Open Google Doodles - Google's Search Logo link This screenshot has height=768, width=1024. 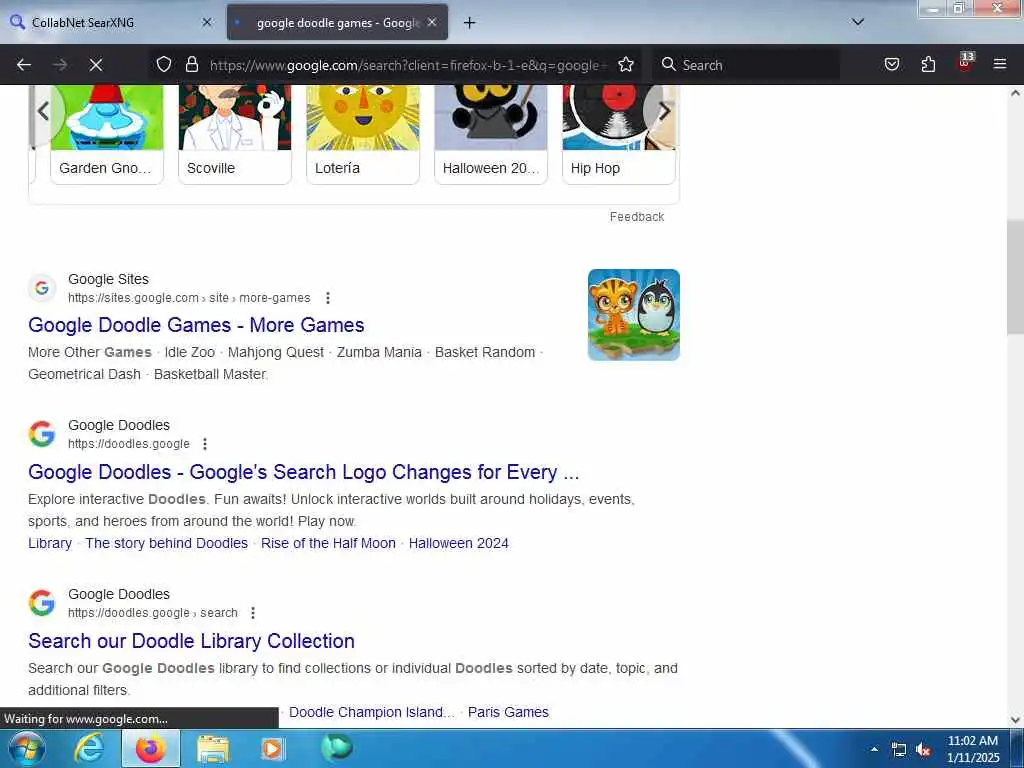point(304,472)
